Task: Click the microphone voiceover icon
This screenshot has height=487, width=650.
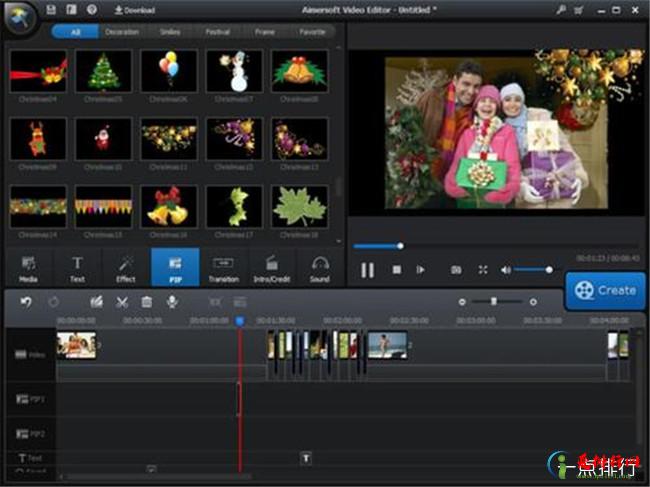Action: (x=172, y=302)
